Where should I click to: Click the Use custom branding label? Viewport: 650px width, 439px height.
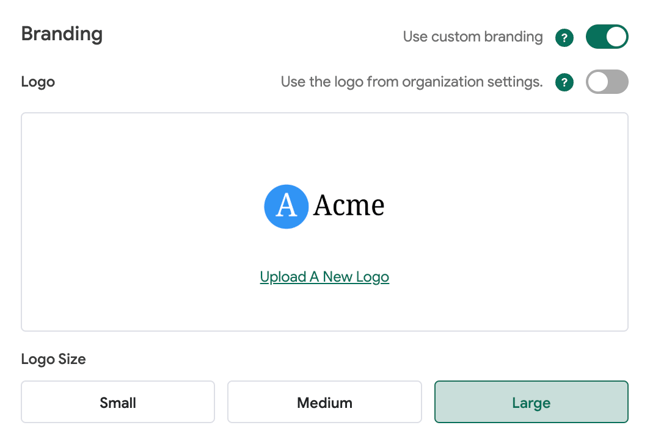click(x=472, y=37)
